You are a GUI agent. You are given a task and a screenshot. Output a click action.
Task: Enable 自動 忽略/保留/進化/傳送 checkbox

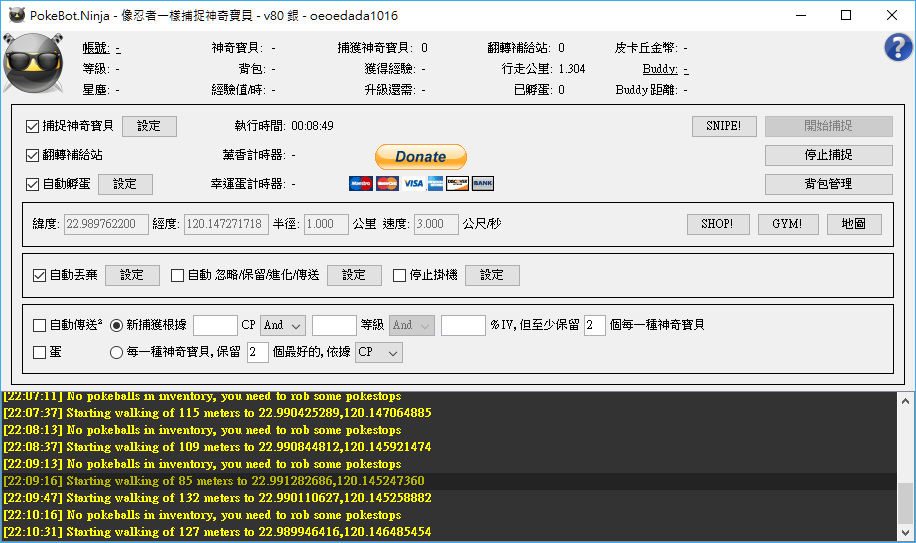[178, 275]
